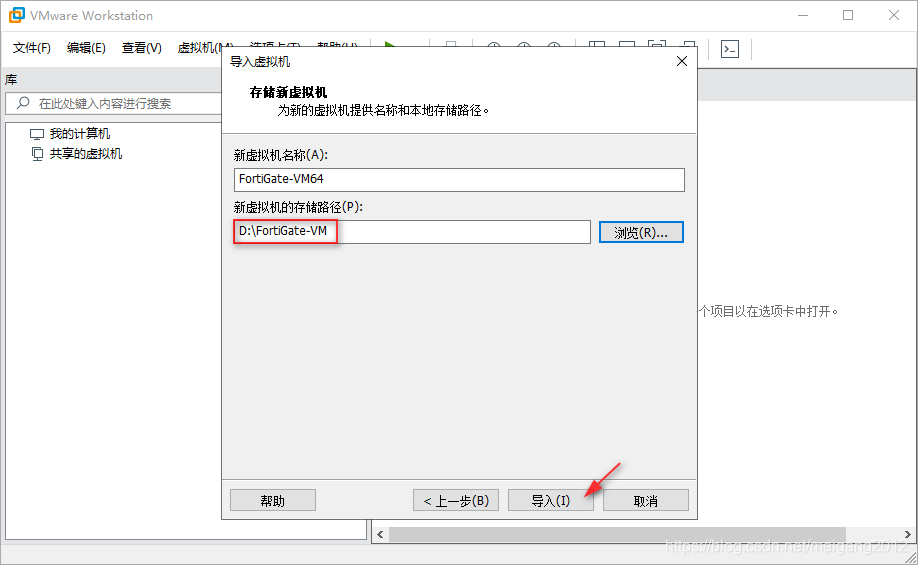Click the monitor icon beside 我的计算机
The height and width of the screenshot is (565, 918).
coord(37,134)
